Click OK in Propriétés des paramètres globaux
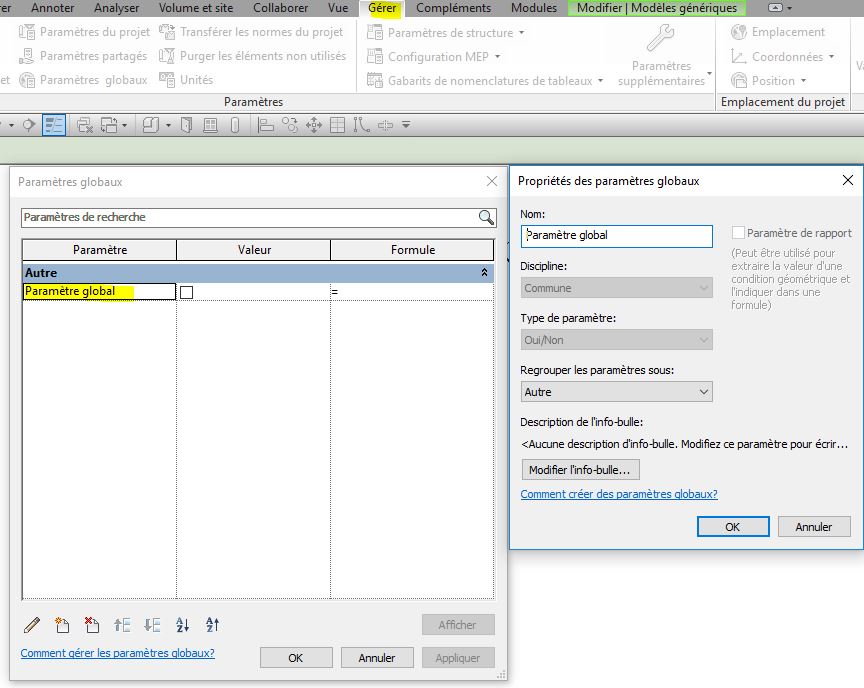This screenshot has width=864, height=688. pyautogui.click(x=733, y=527)
